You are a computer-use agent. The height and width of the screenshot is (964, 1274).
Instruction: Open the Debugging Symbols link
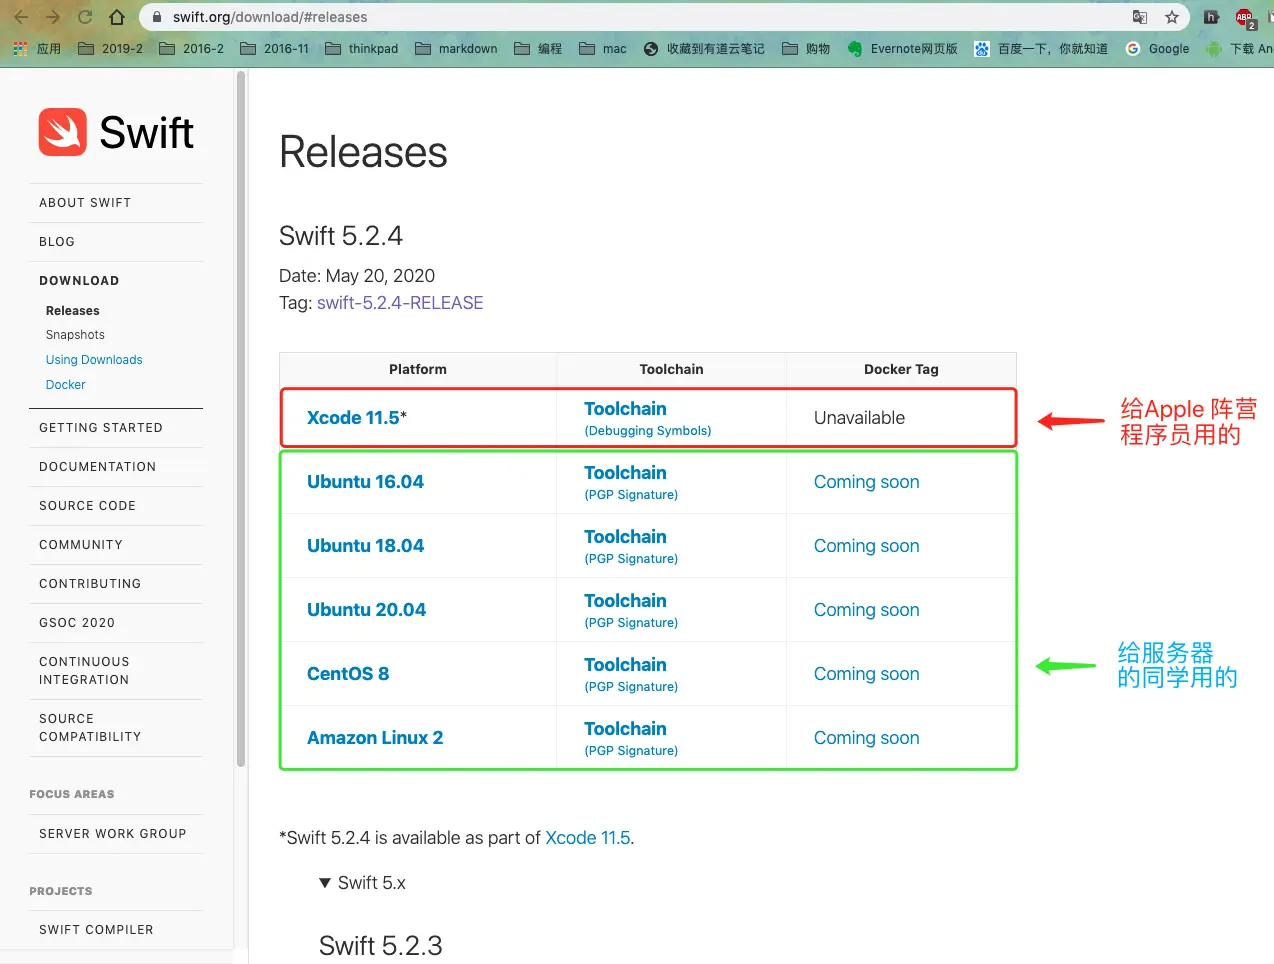(x=648, y=431)
